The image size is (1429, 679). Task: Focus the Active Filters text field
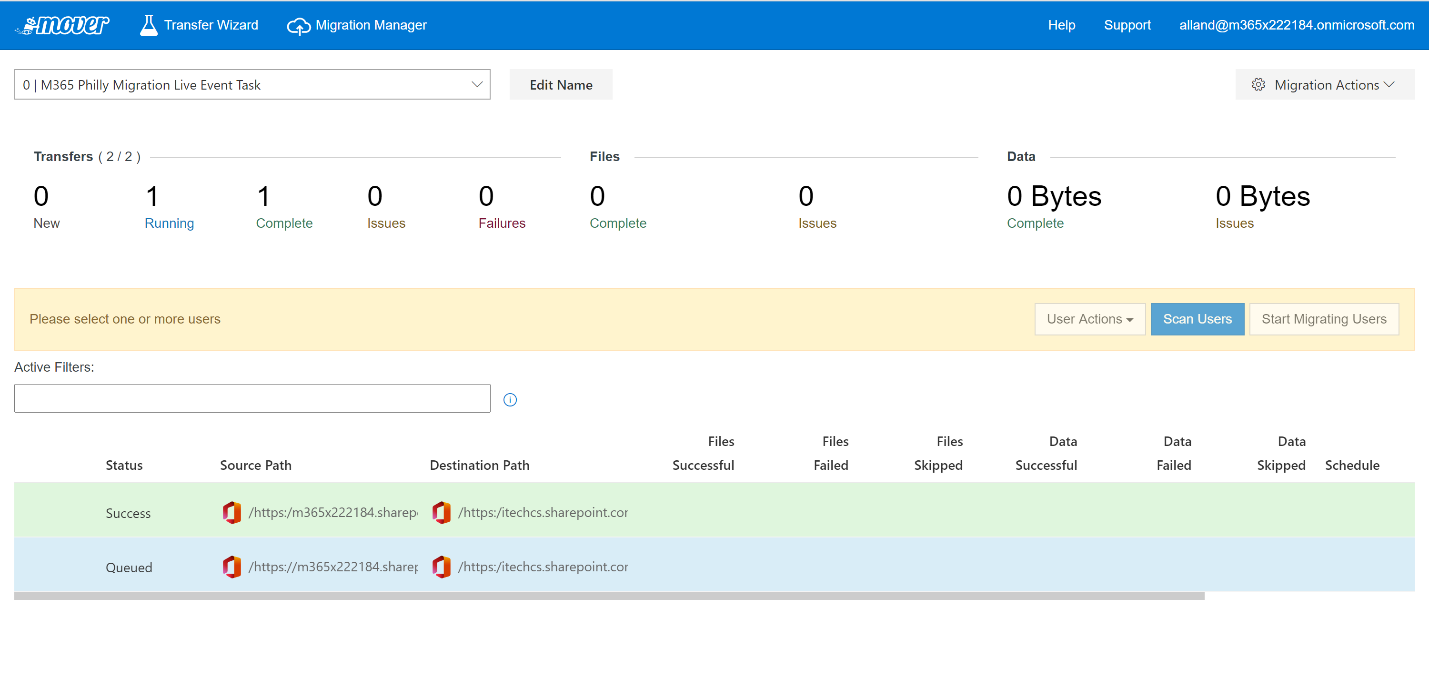252,398
